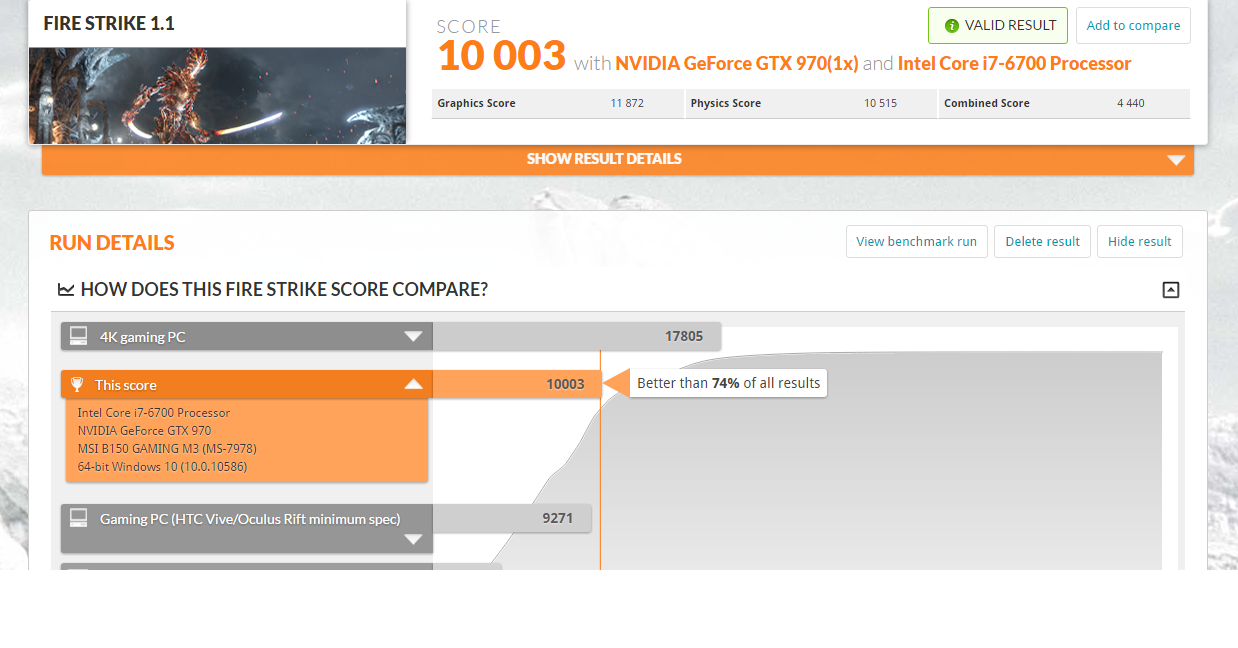Click the trophy icon beside This score

click(78, 385)
